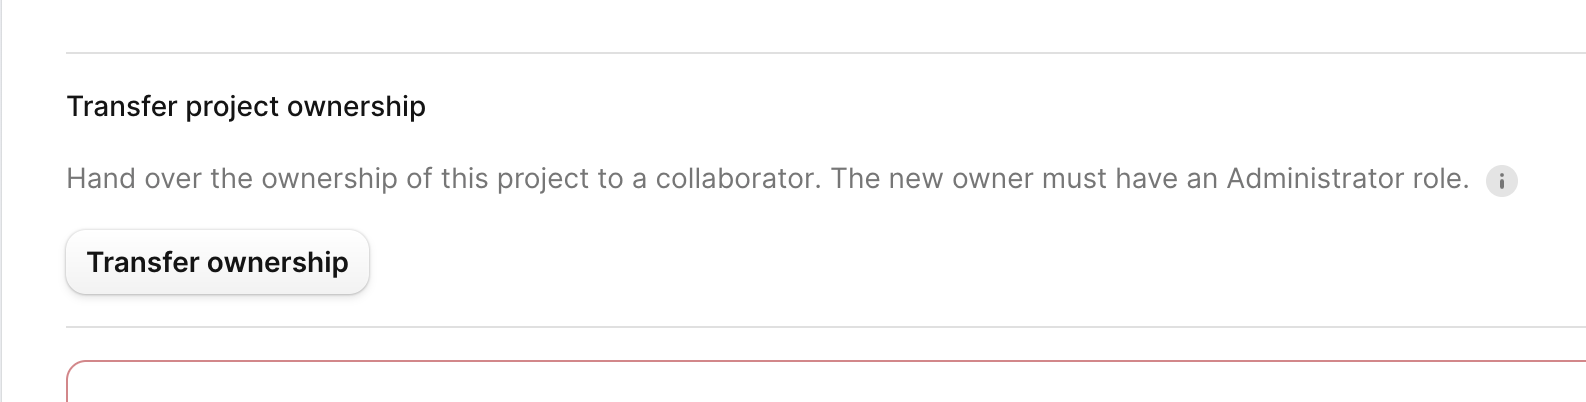Image resolution: width=1586 pixels, height=402 pixels.
Task: Click the word "ownership" in the section heading
Action: click(x=356, y=106)
